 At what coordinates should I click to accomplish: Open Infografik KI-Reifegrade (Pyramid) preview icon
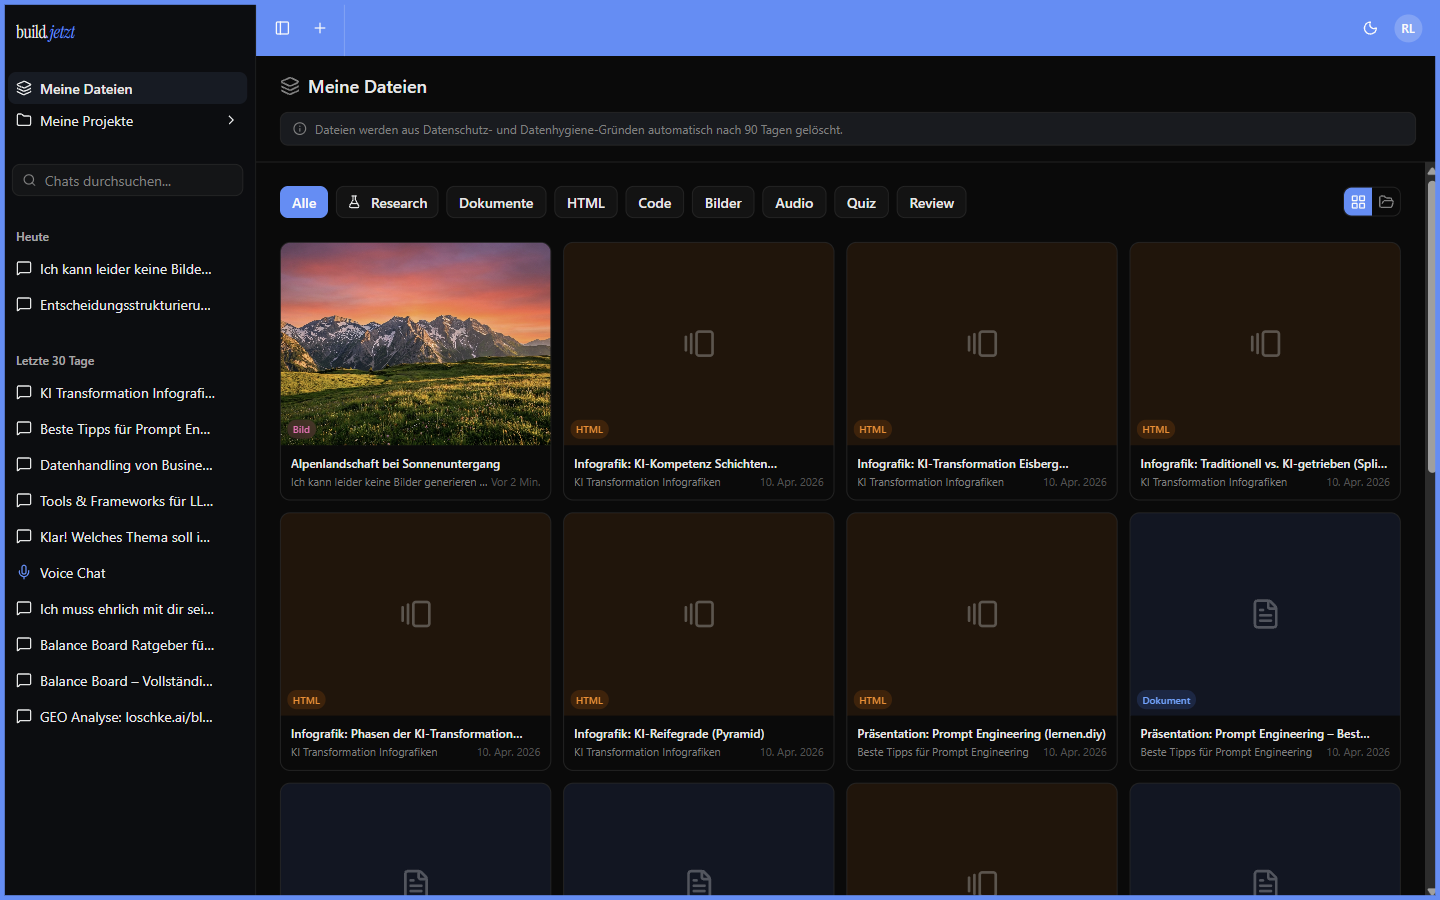coord(699,614)
